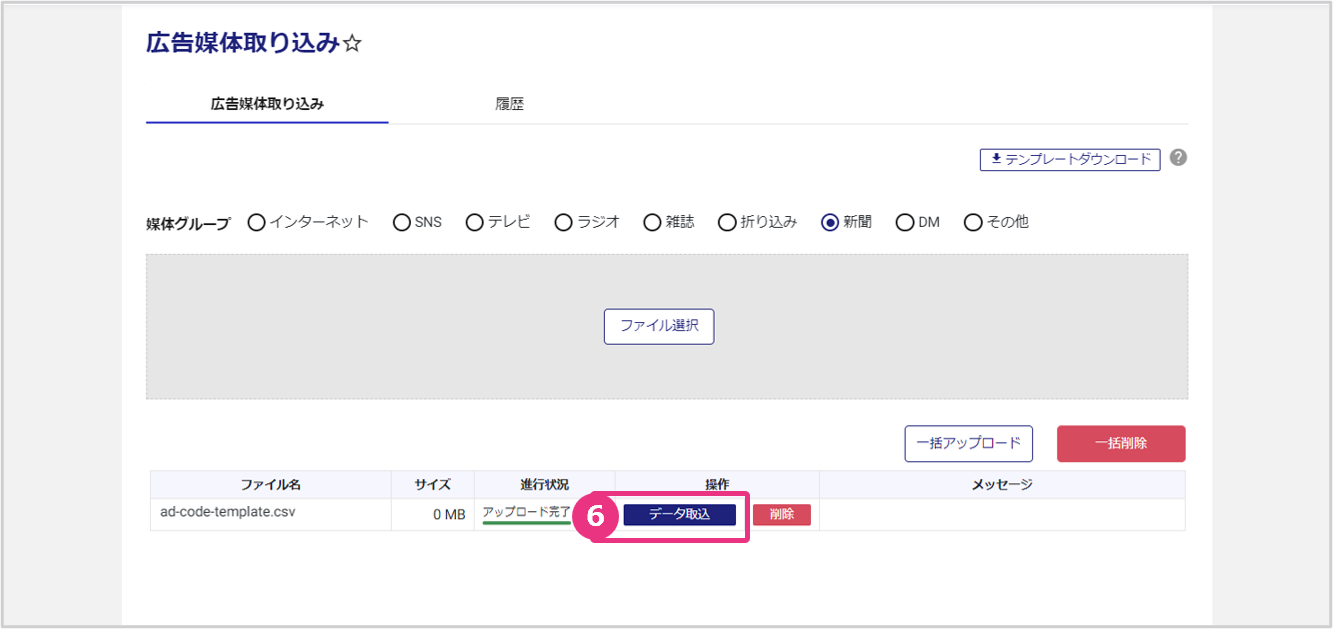The image size is (1333, 629).
Task: Click the selected 新聞 radio button
Action: click(829, 222)
